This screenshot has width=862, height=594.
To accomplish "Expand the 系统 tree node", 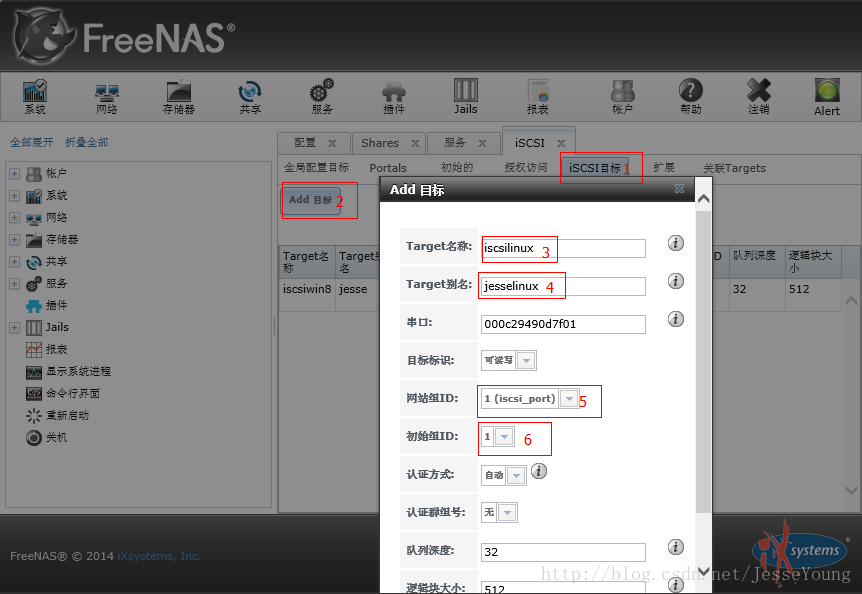I will (x=14, y=196).
